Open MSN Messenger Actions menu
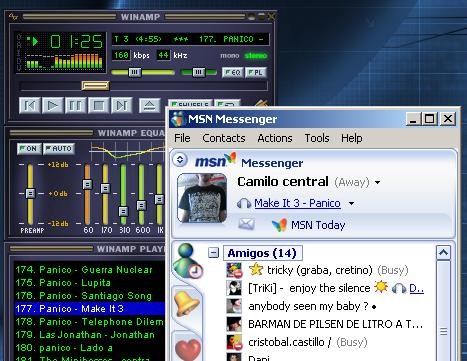 coord(275,138)
